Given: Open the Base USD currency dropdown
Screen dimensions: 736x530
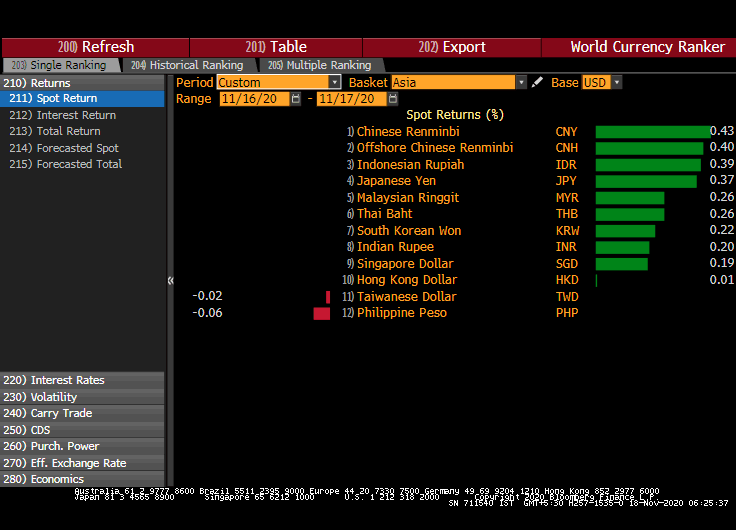Looking at the screenshot, I should point(616,82).
